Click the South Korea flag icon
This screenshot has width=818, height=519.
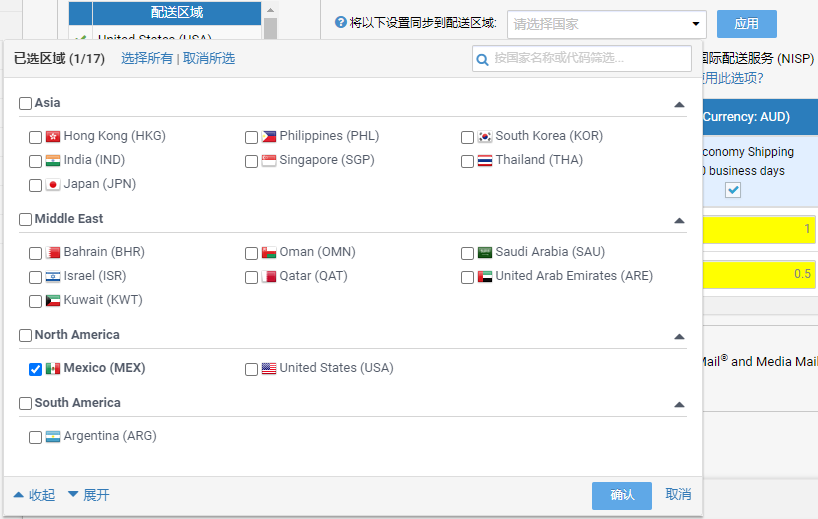pyautogui.click(x=485, y=137)
